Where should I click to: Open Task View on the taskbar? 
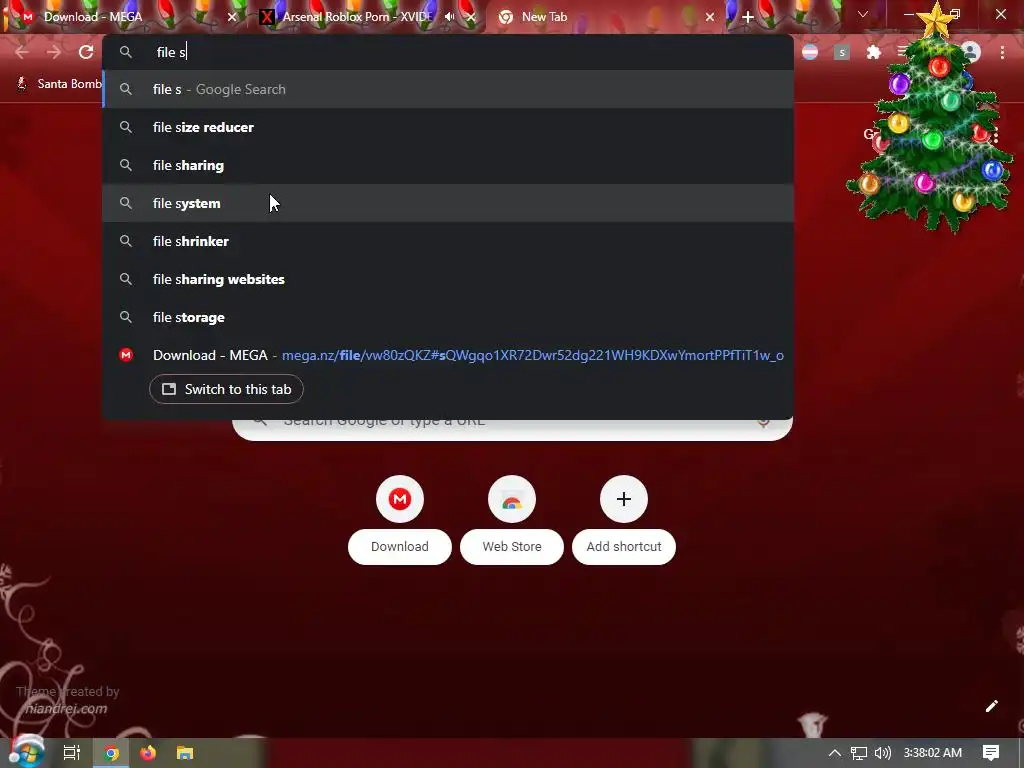[x=72, y=753]
